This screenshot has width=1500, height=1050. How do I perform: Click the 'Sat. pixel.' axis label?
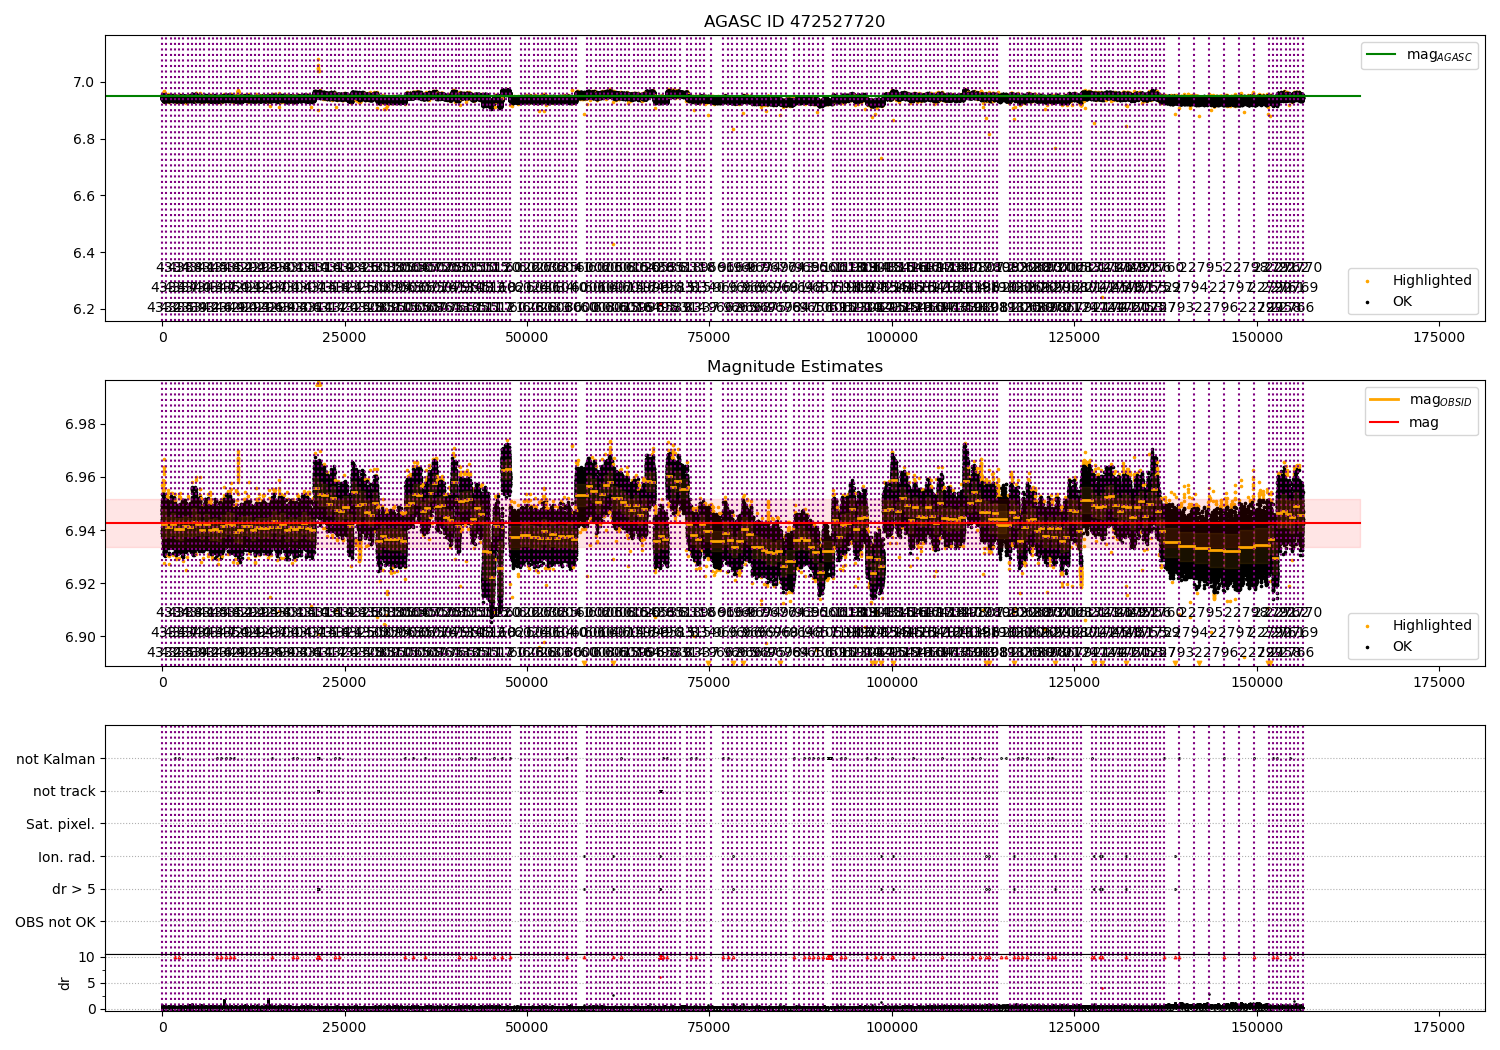(x=61, y=824)
